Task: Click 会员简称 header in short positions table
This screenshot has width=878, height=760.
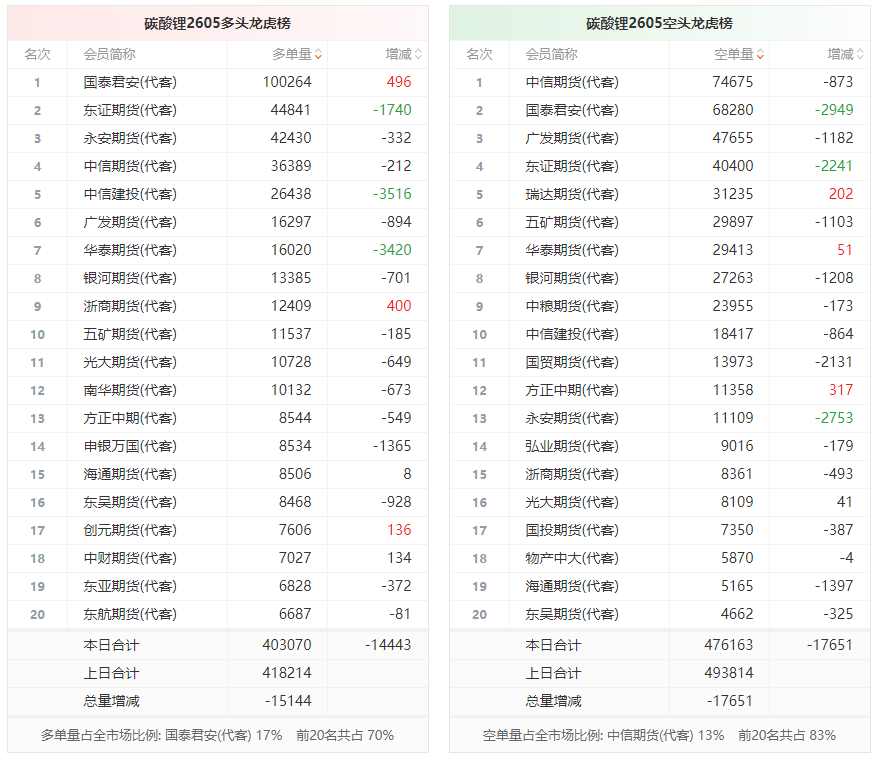Action: 552,54
